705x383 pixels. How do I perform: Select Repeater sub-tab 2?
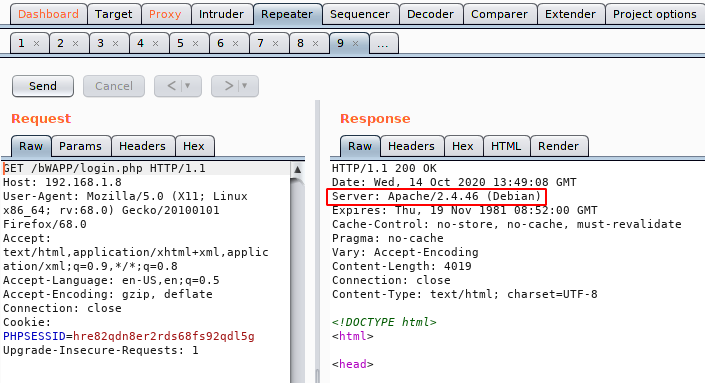click(60, 43)
